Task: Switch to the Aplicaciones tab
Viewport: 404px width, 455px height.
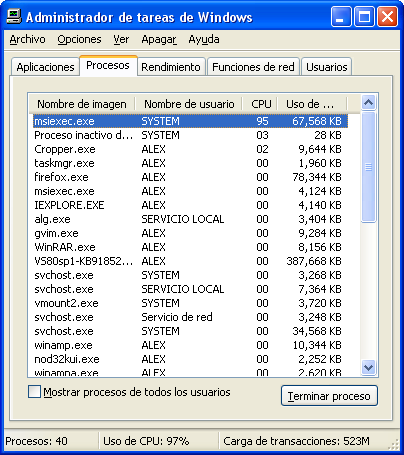Action: (x=45, y=67)
